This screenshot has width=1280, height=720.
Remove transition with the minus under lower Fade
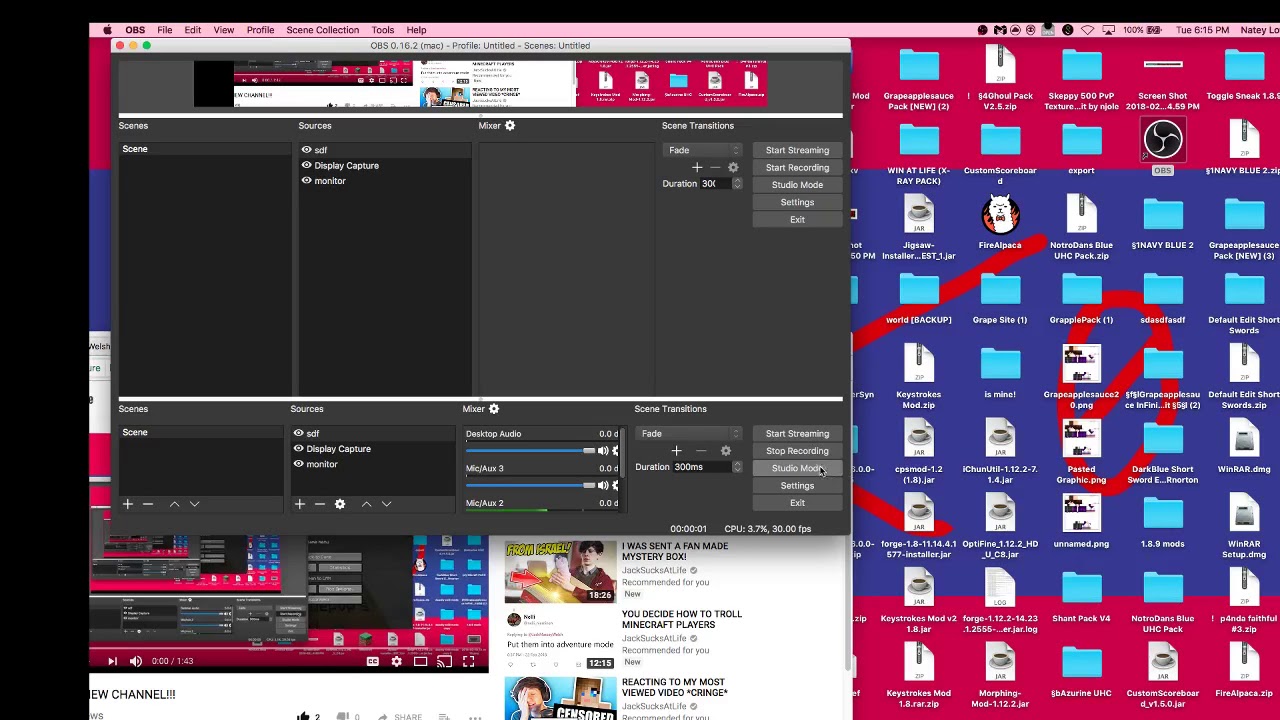(x=700, y=451)
